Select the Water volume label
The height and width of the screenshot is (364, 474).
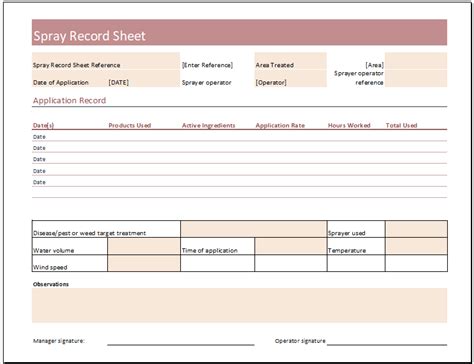coord(53,250)
